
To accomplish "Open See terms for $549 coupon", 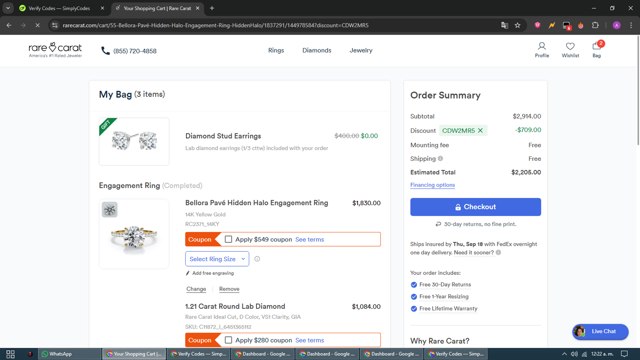I will [x=309, y=239].
